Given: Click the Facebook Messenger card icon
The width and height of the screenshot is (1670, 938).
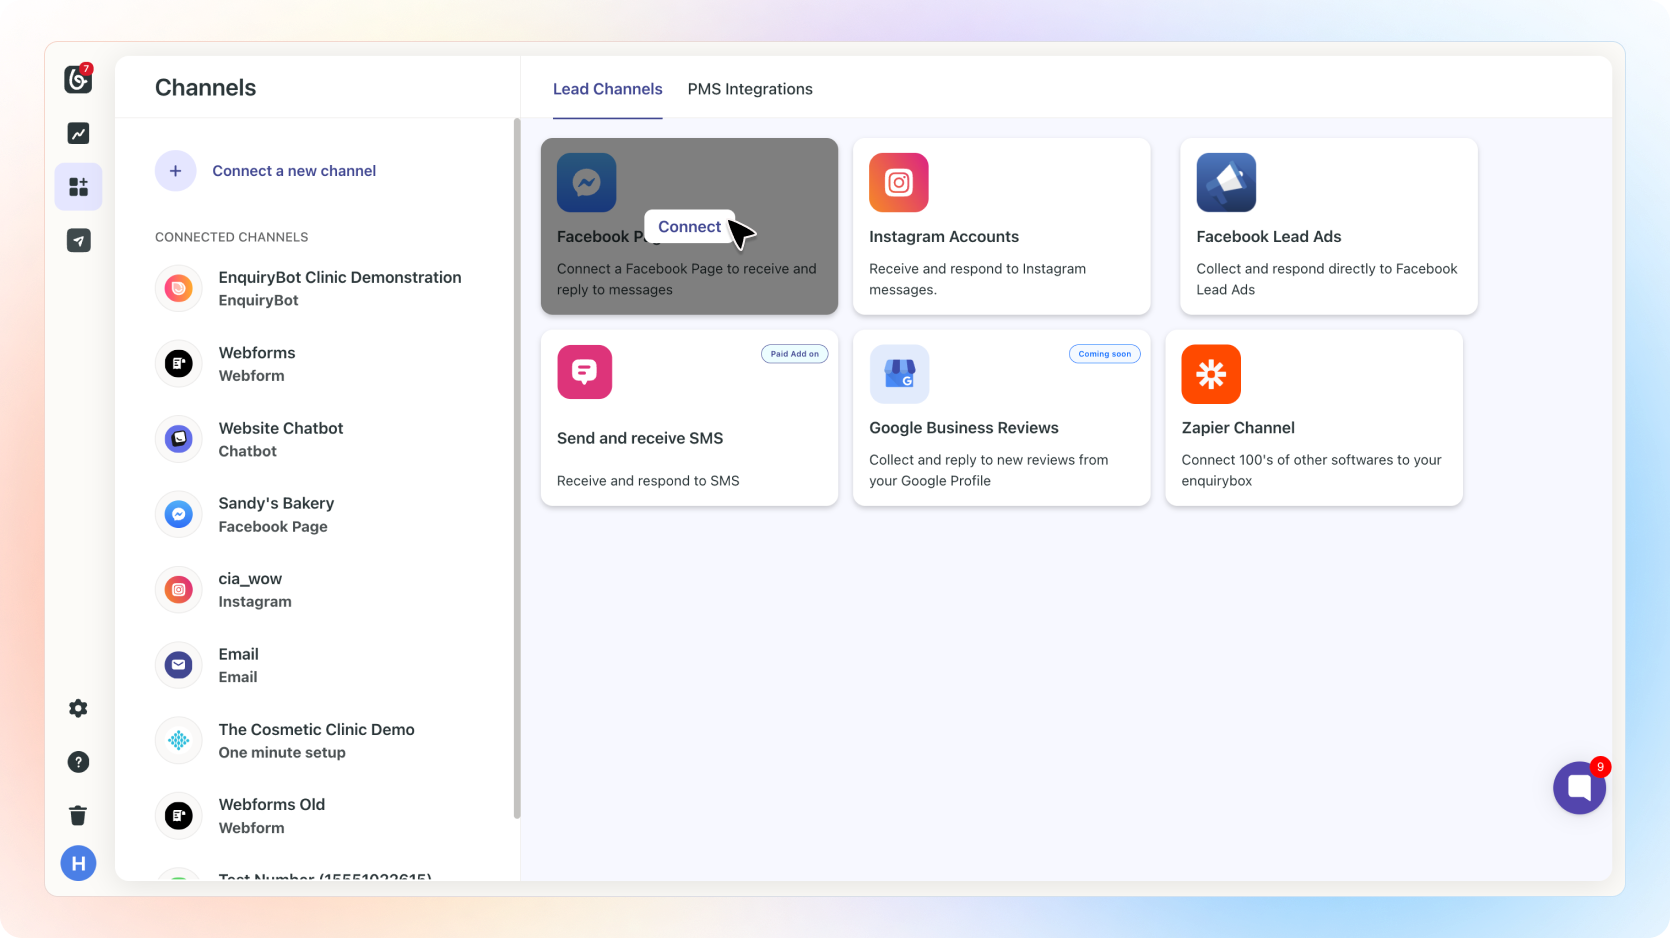Looking at the screenshot, I should click(586, 182).
